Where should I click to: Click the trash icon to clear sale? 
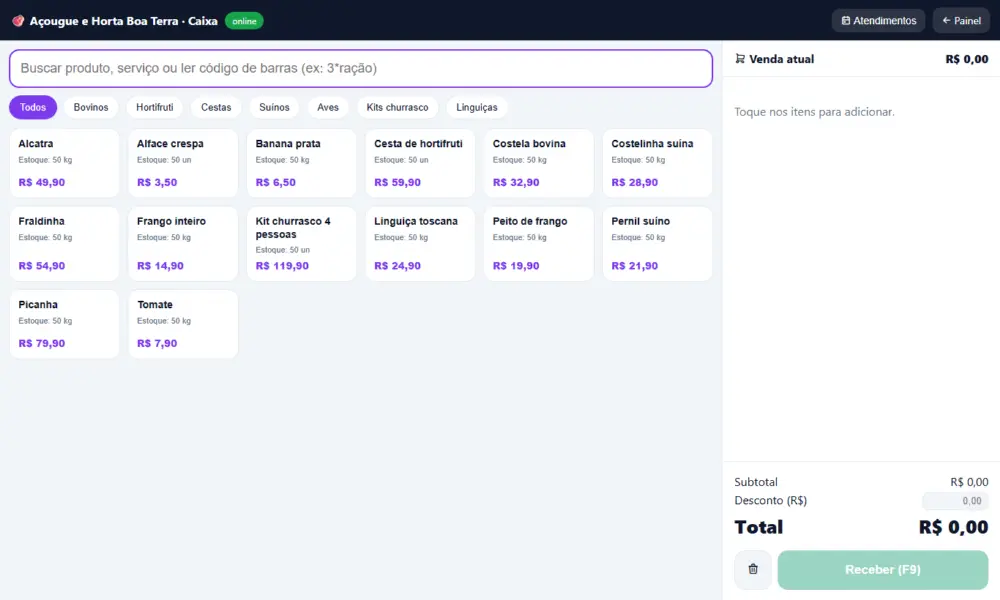point(753,569)
